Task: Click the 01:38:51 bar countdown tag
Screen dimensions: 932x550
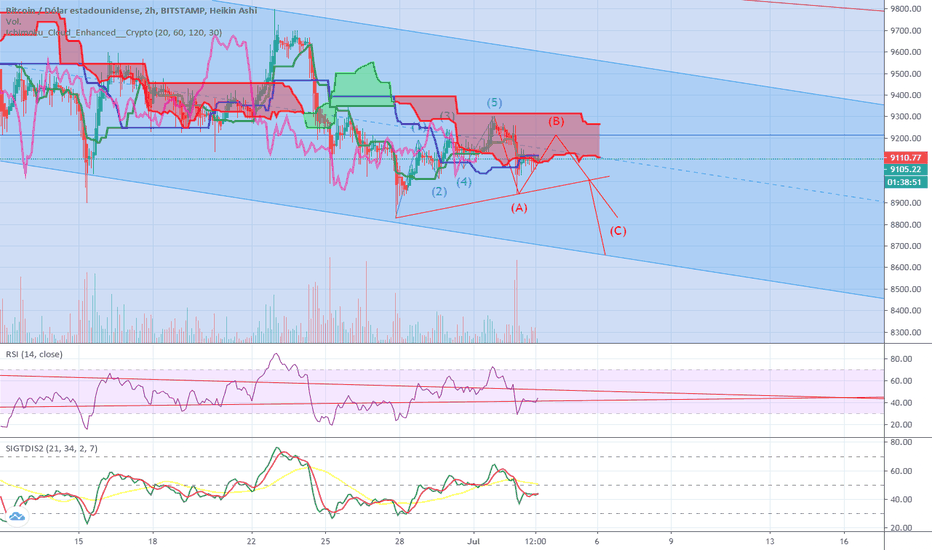Action: 905,183
